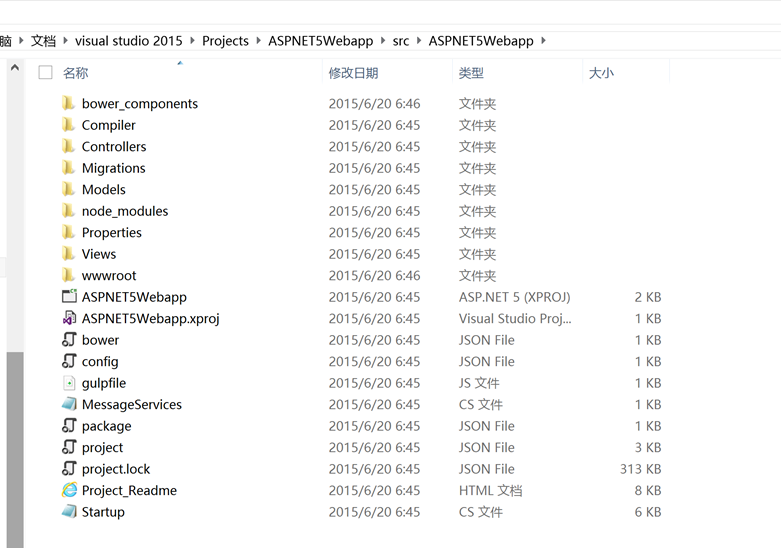Click the node_modules folder icon
This screenshot has width=781, height=548.
pos(68,210)
